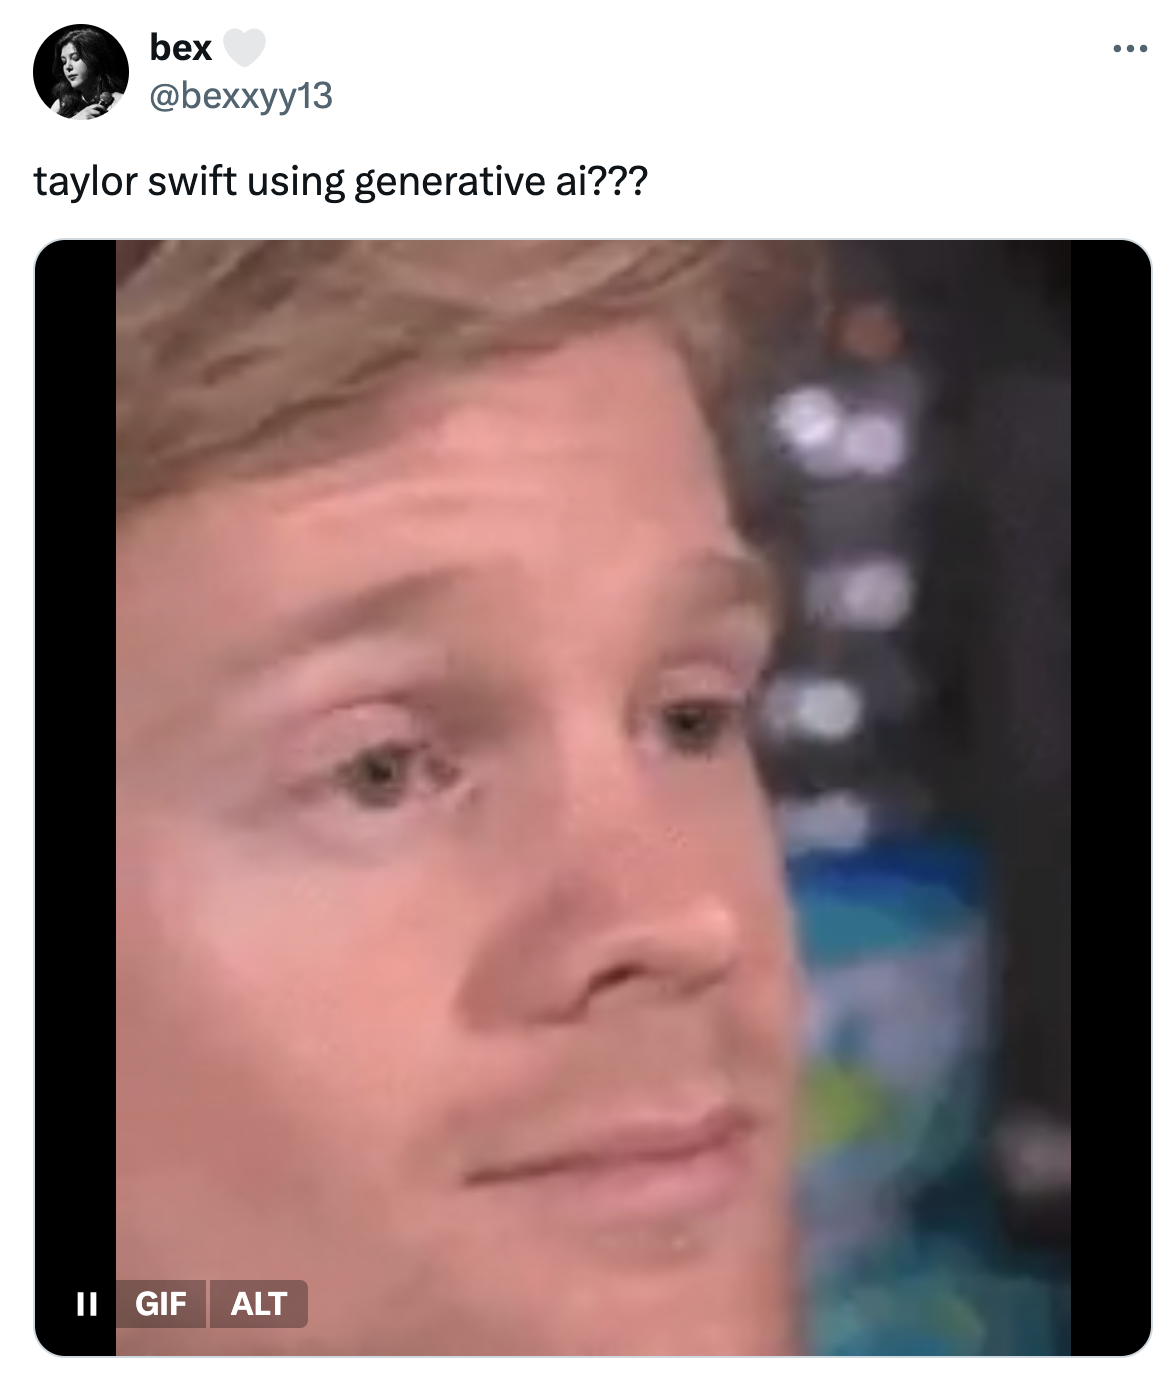Click the blurred lights in GIF background

[840, 560]
